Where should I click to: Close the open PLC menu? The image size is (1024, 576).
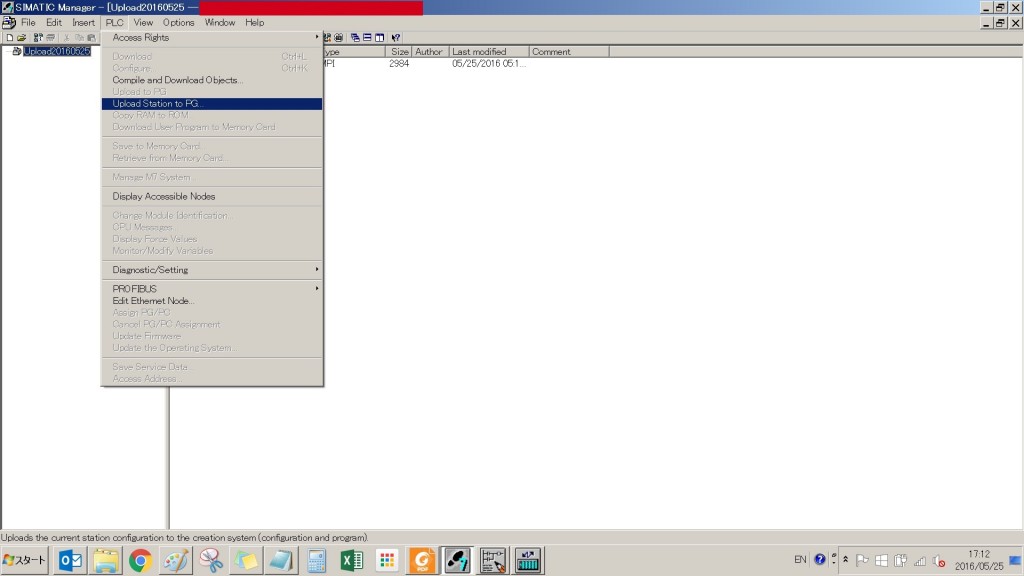click(114, 22)
